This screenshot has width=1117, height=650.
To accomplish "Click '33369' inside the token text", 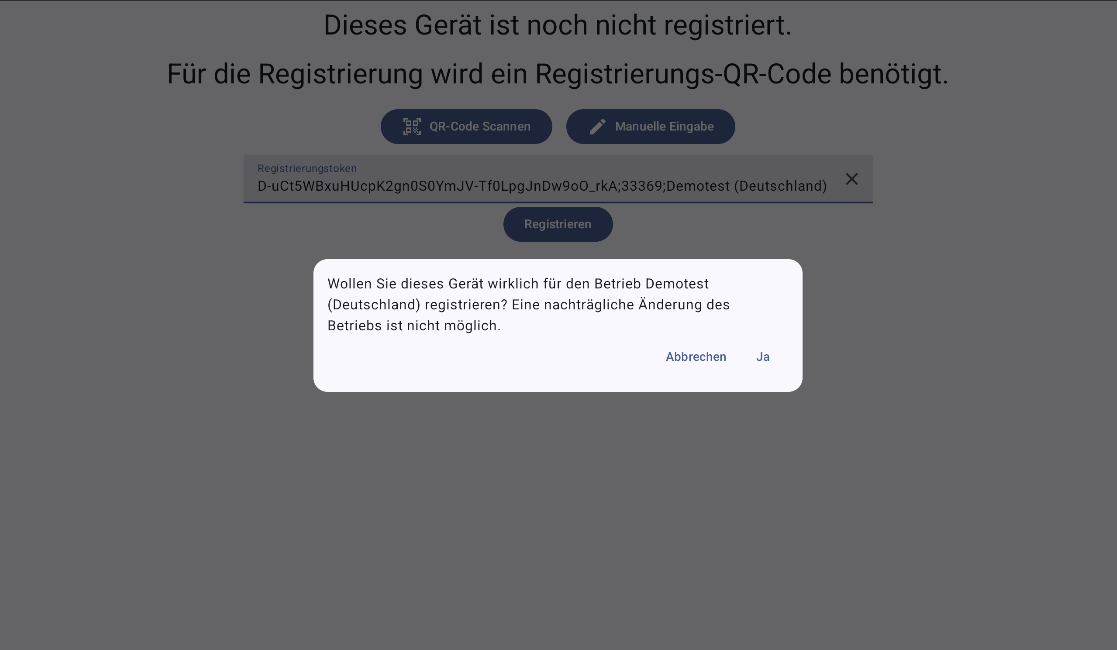I will (642, 187).
